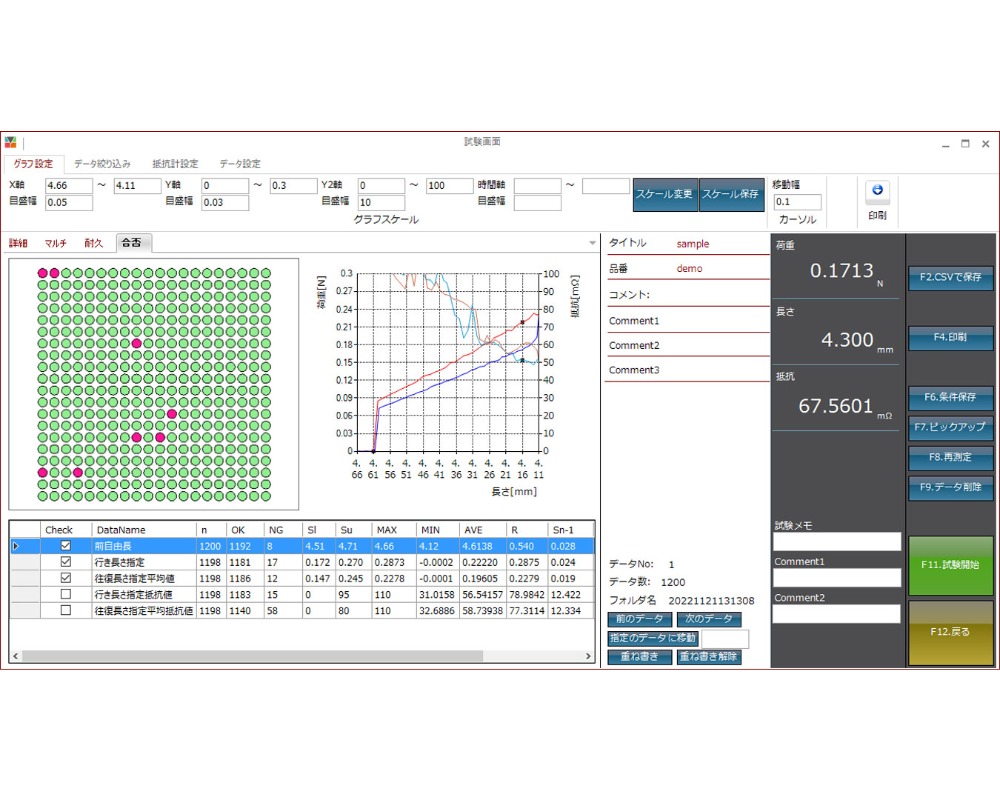Enable the 往復長さ指定平均抵抗値 row checkbox
Screen dimensions: 1000x800
[x=66, y=611]
